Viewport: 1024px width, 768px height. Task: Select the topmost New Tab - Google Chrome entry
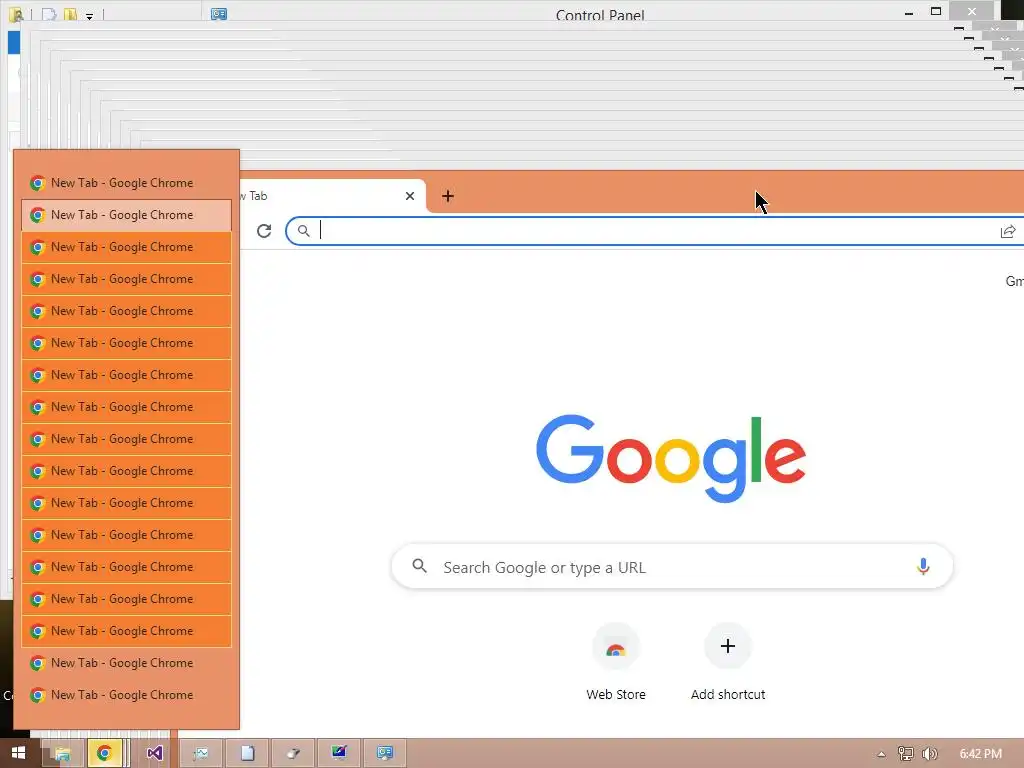tap(127, 183)
